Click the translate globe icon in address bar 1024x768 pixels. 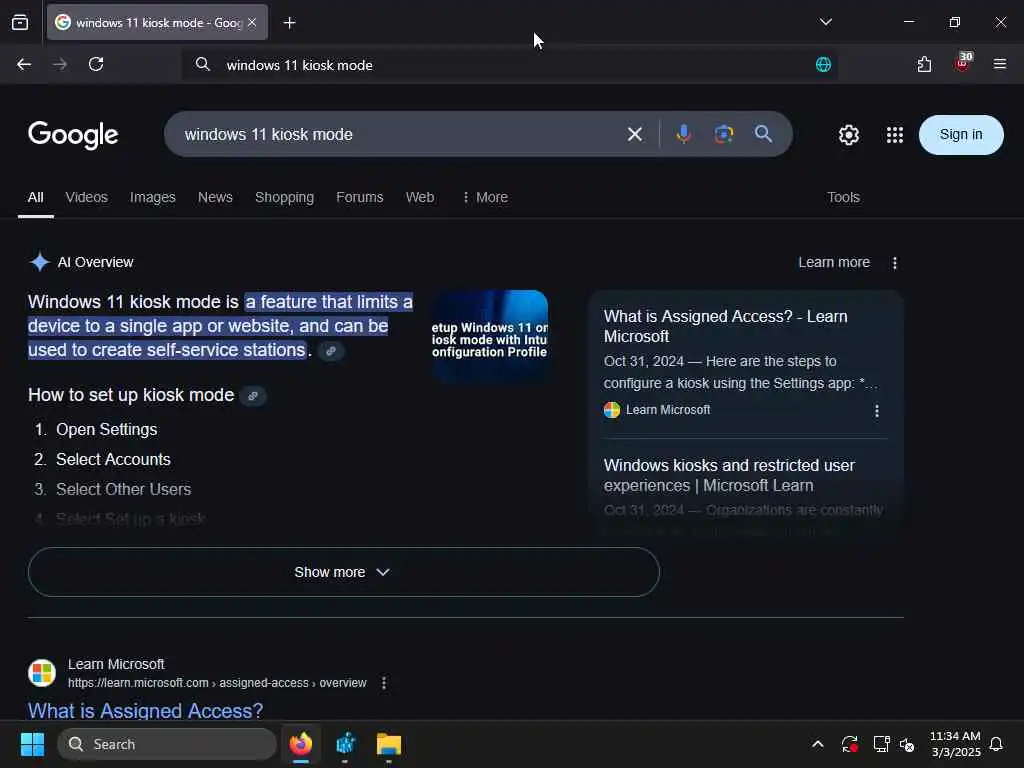pyautogui.click(x=823, y=64)
